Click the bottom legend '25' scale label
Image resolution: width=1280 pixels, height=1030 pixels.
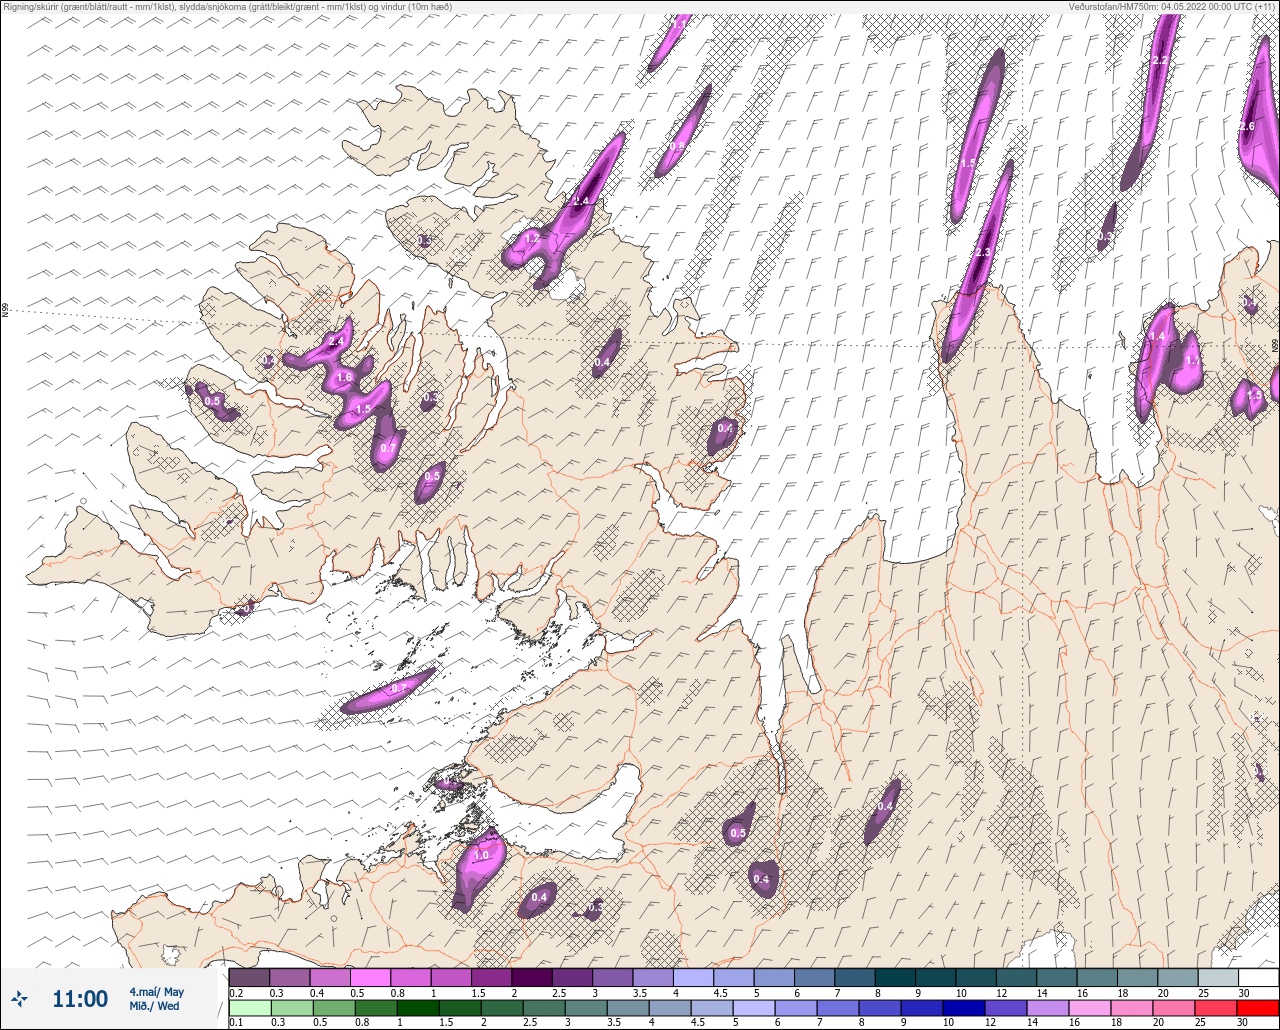[x=1200, y=1022]
